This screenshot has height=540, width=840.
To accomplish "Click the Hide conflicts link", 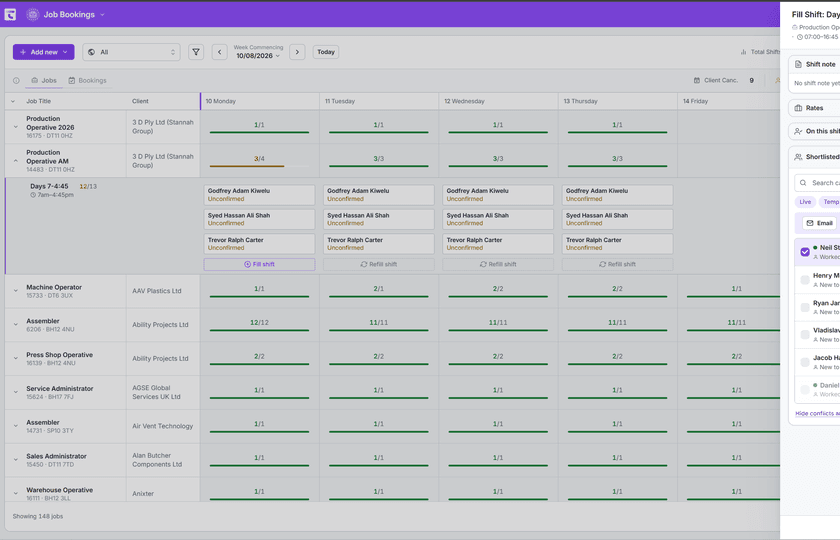I will click(x=818, y=414).
